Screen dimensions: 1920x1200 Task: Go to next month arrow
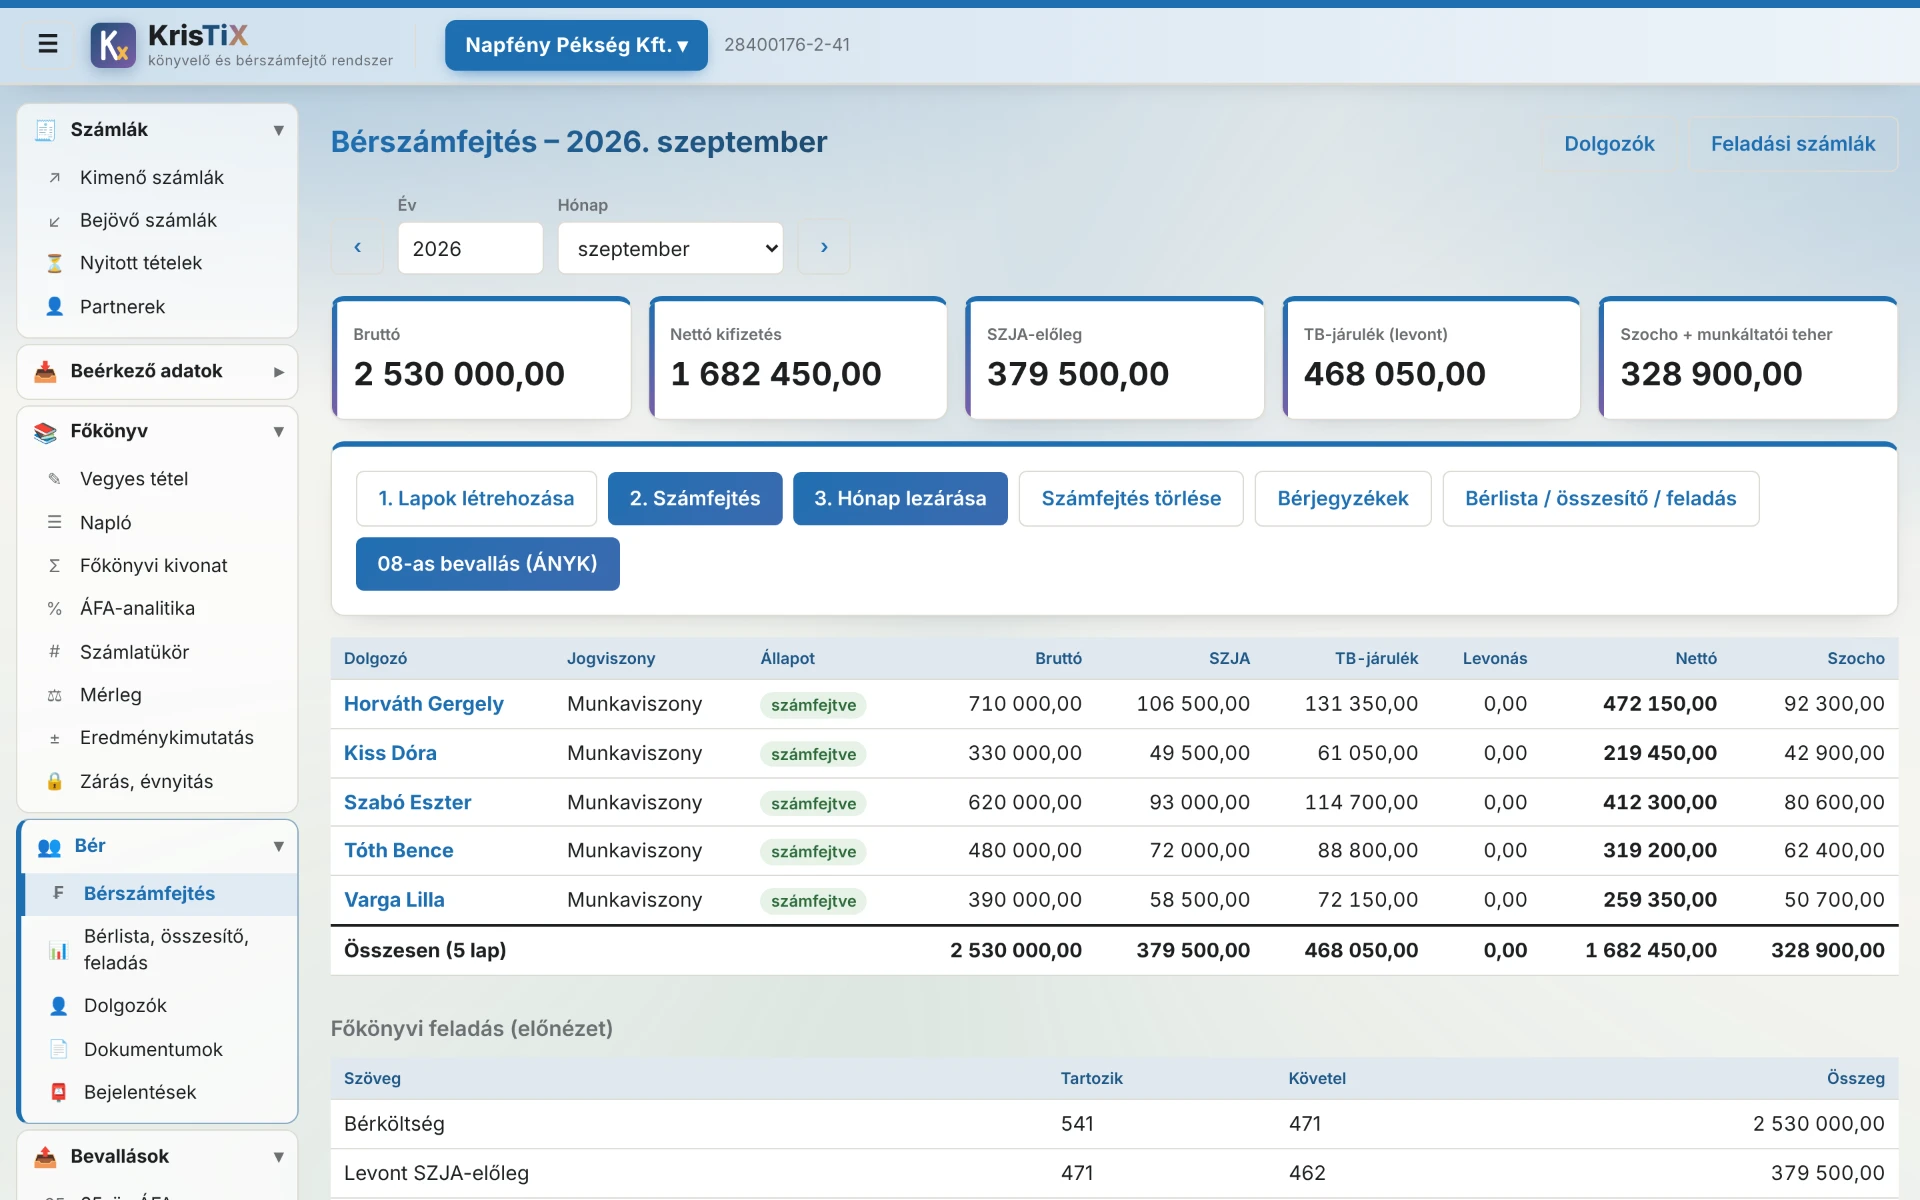tap(824, 247)
